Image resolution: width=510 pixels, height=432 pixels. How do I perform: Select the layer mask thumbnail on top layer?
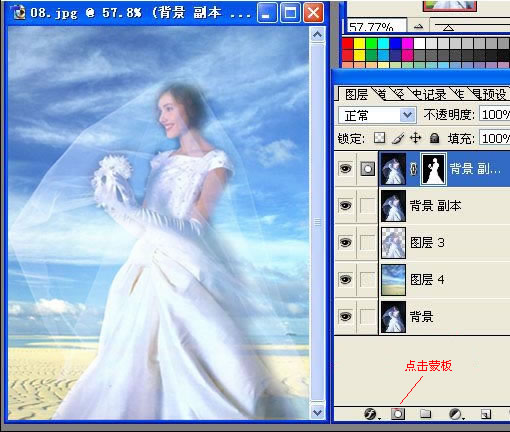(433, 169)
